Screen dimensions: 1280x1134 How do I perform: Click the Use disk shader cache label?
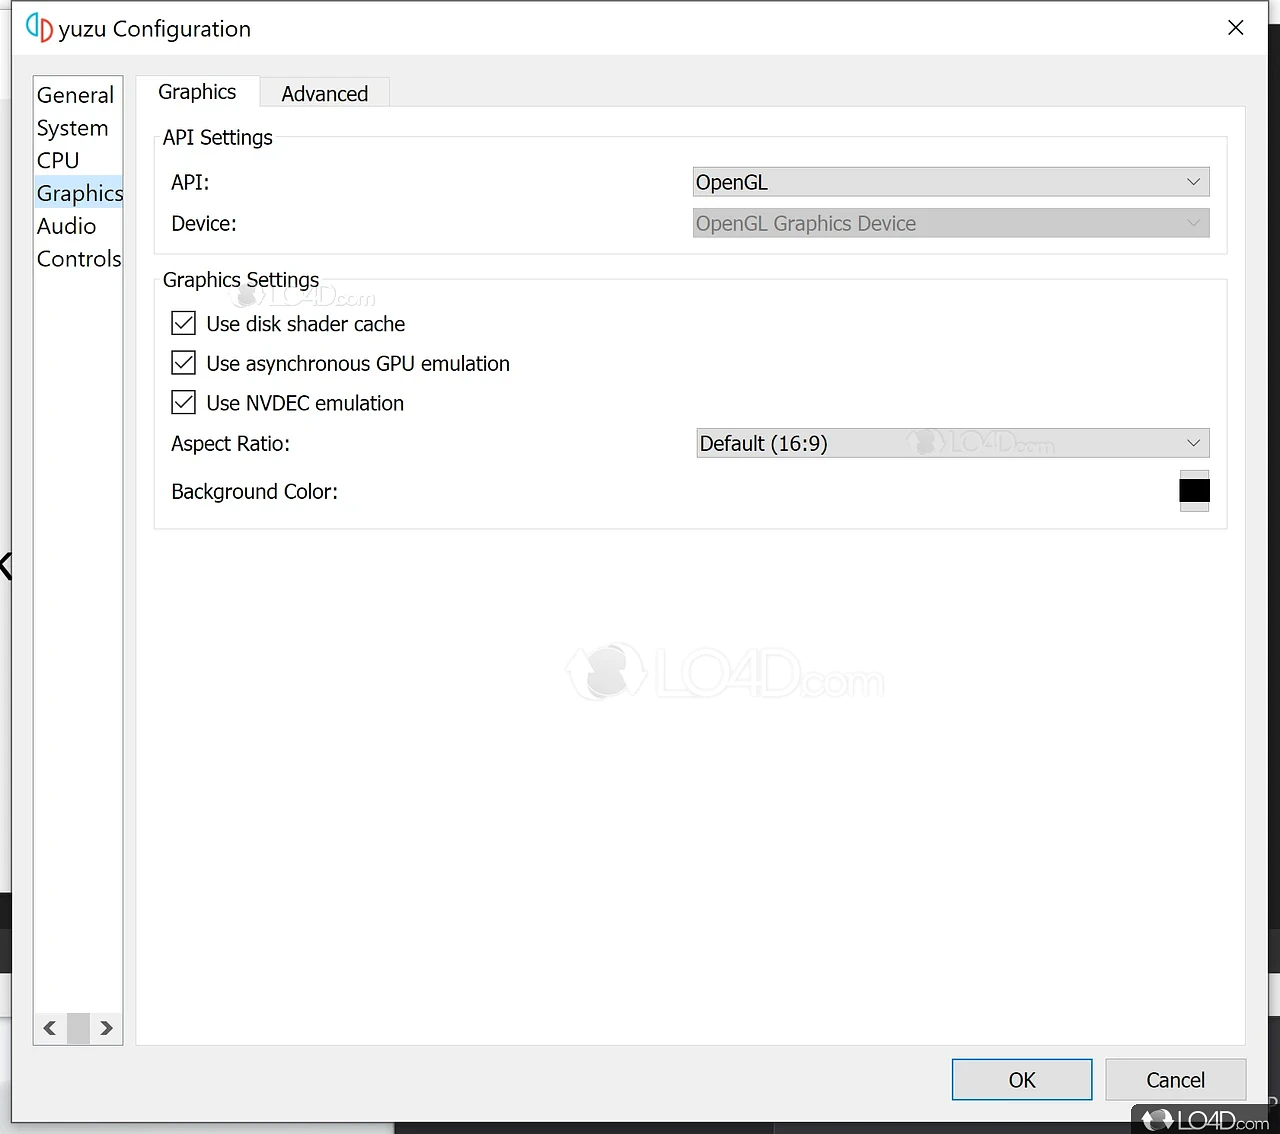point(306,324)
